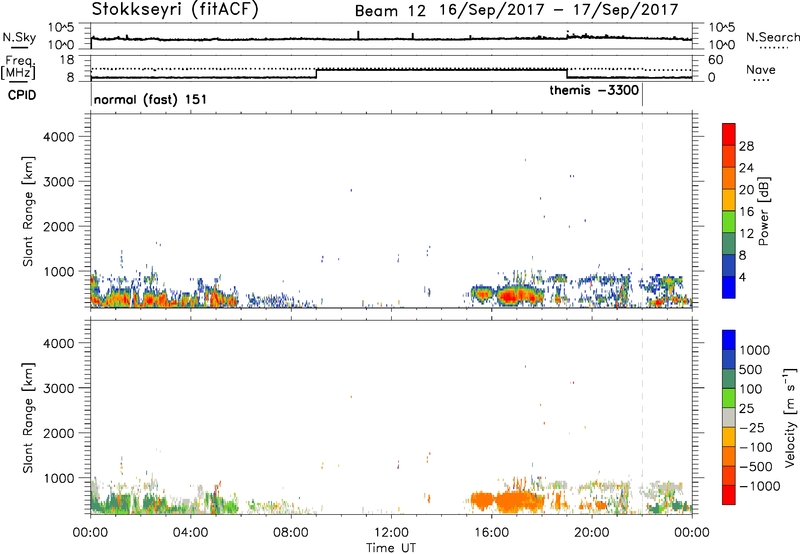
Task: Click the '3000' range label on velocity panel
Action: coord(59,388)
